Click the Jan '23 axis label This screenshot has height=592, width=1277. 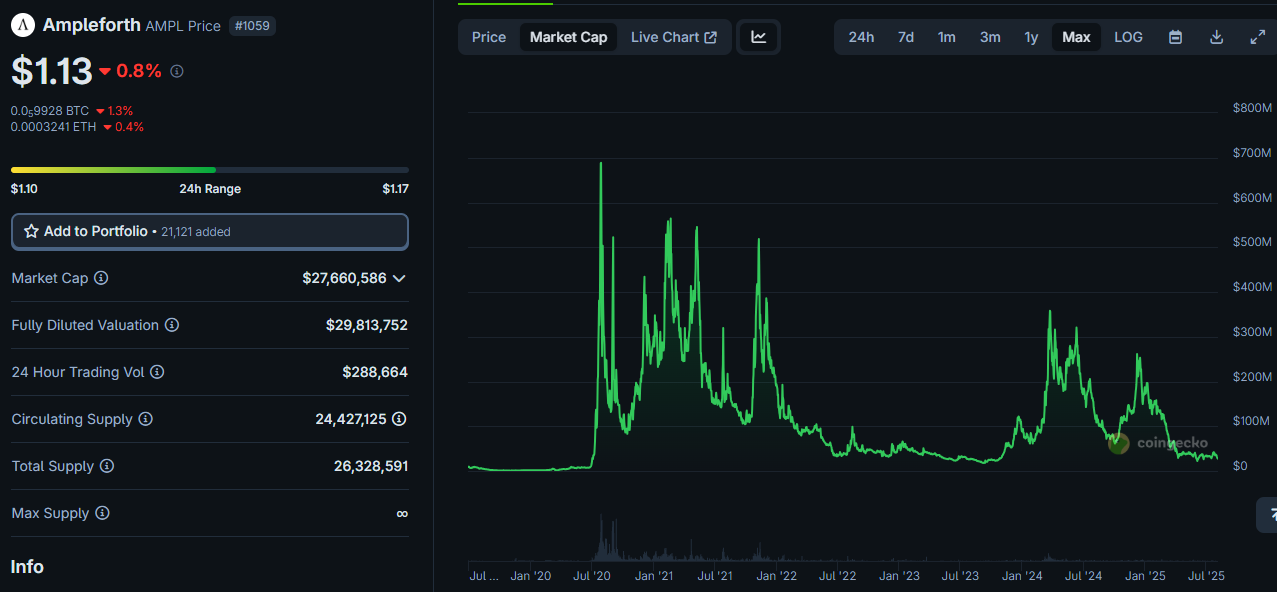[x=899, y=576]
